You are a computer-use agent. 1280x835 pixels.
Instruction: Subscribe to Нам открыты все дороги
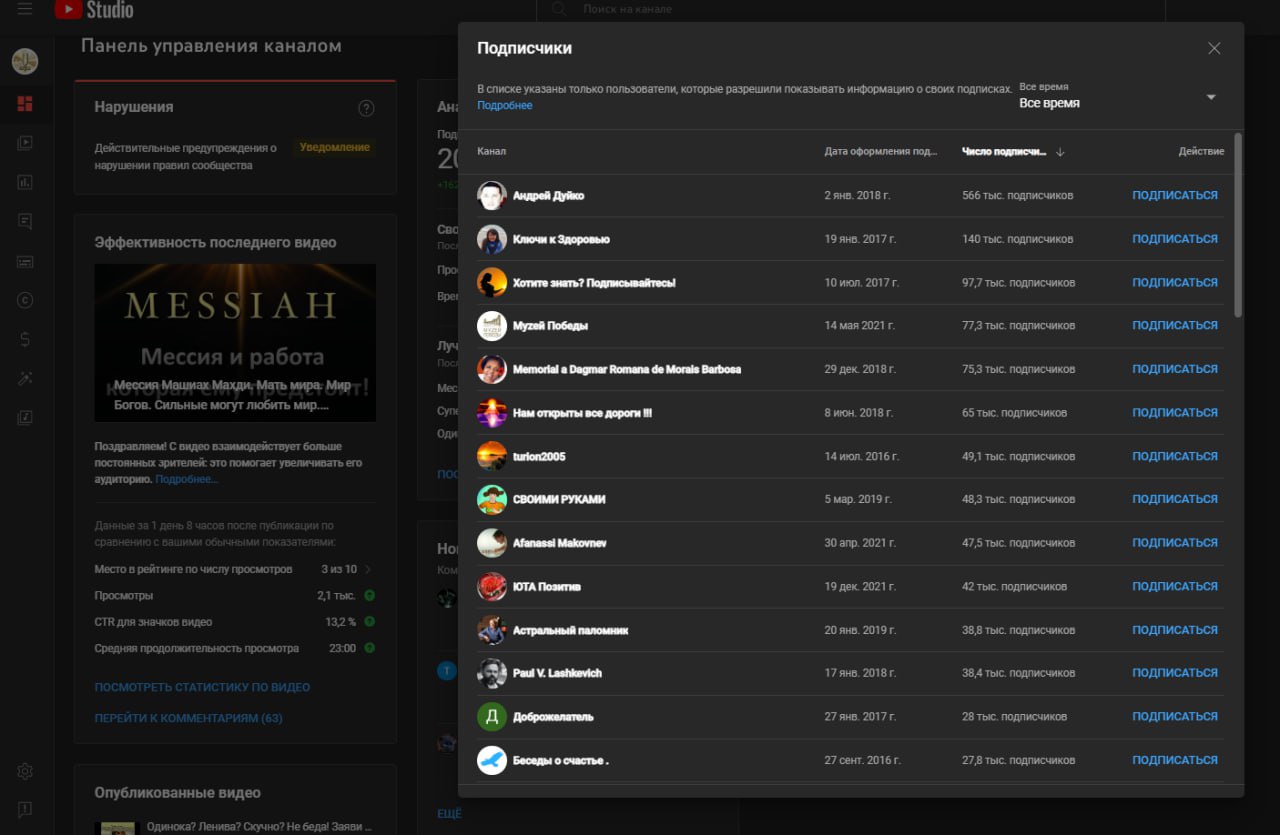click(1175, 412)
